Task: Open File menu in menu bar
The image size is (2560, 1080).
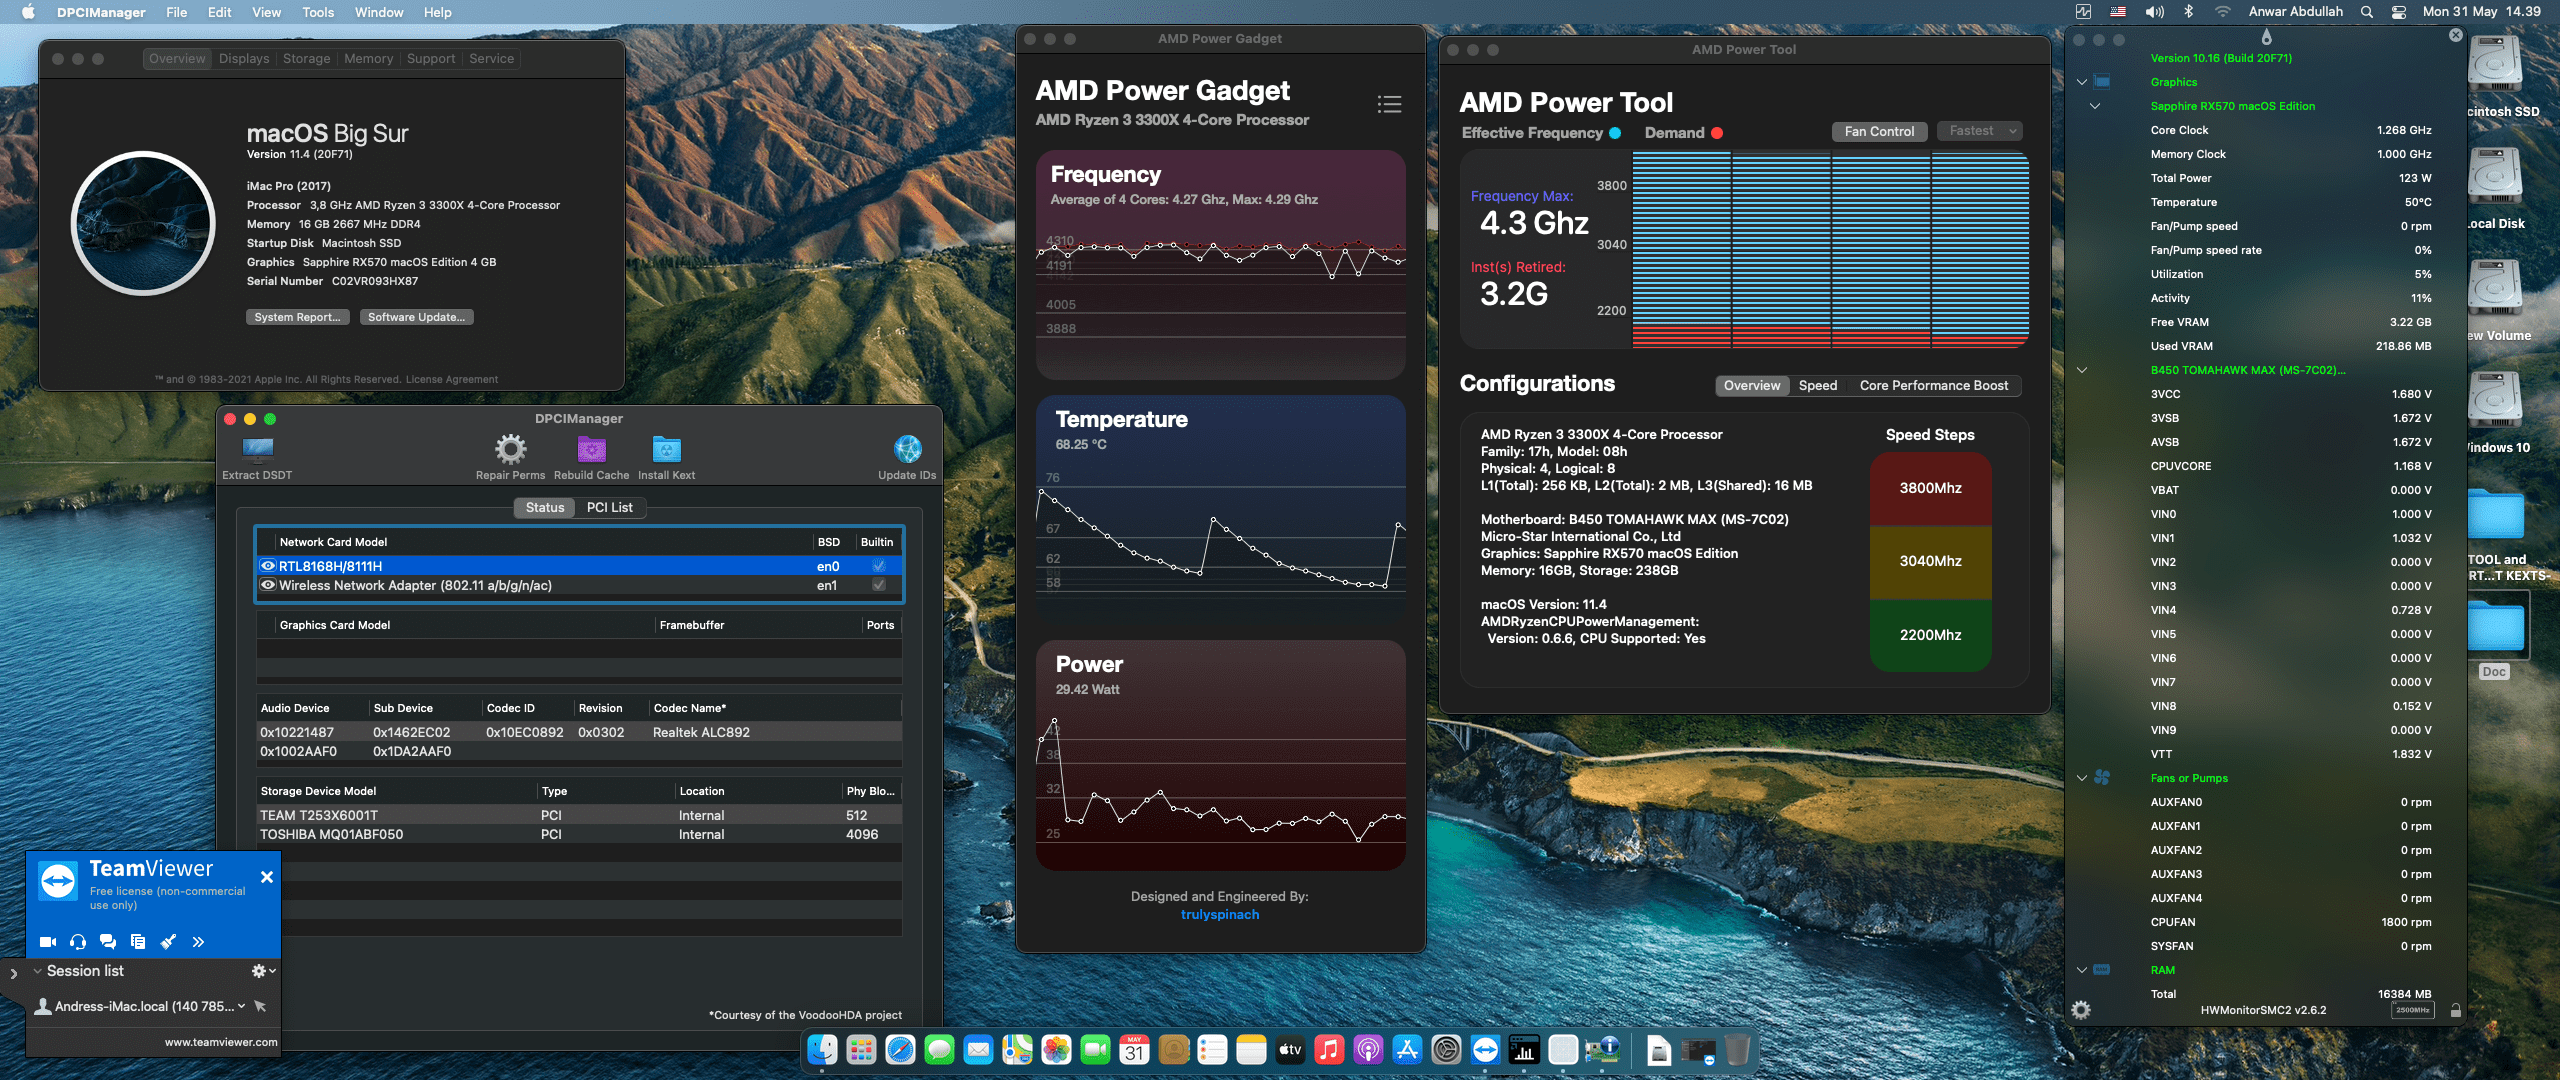Action: [x=176, y=12]
